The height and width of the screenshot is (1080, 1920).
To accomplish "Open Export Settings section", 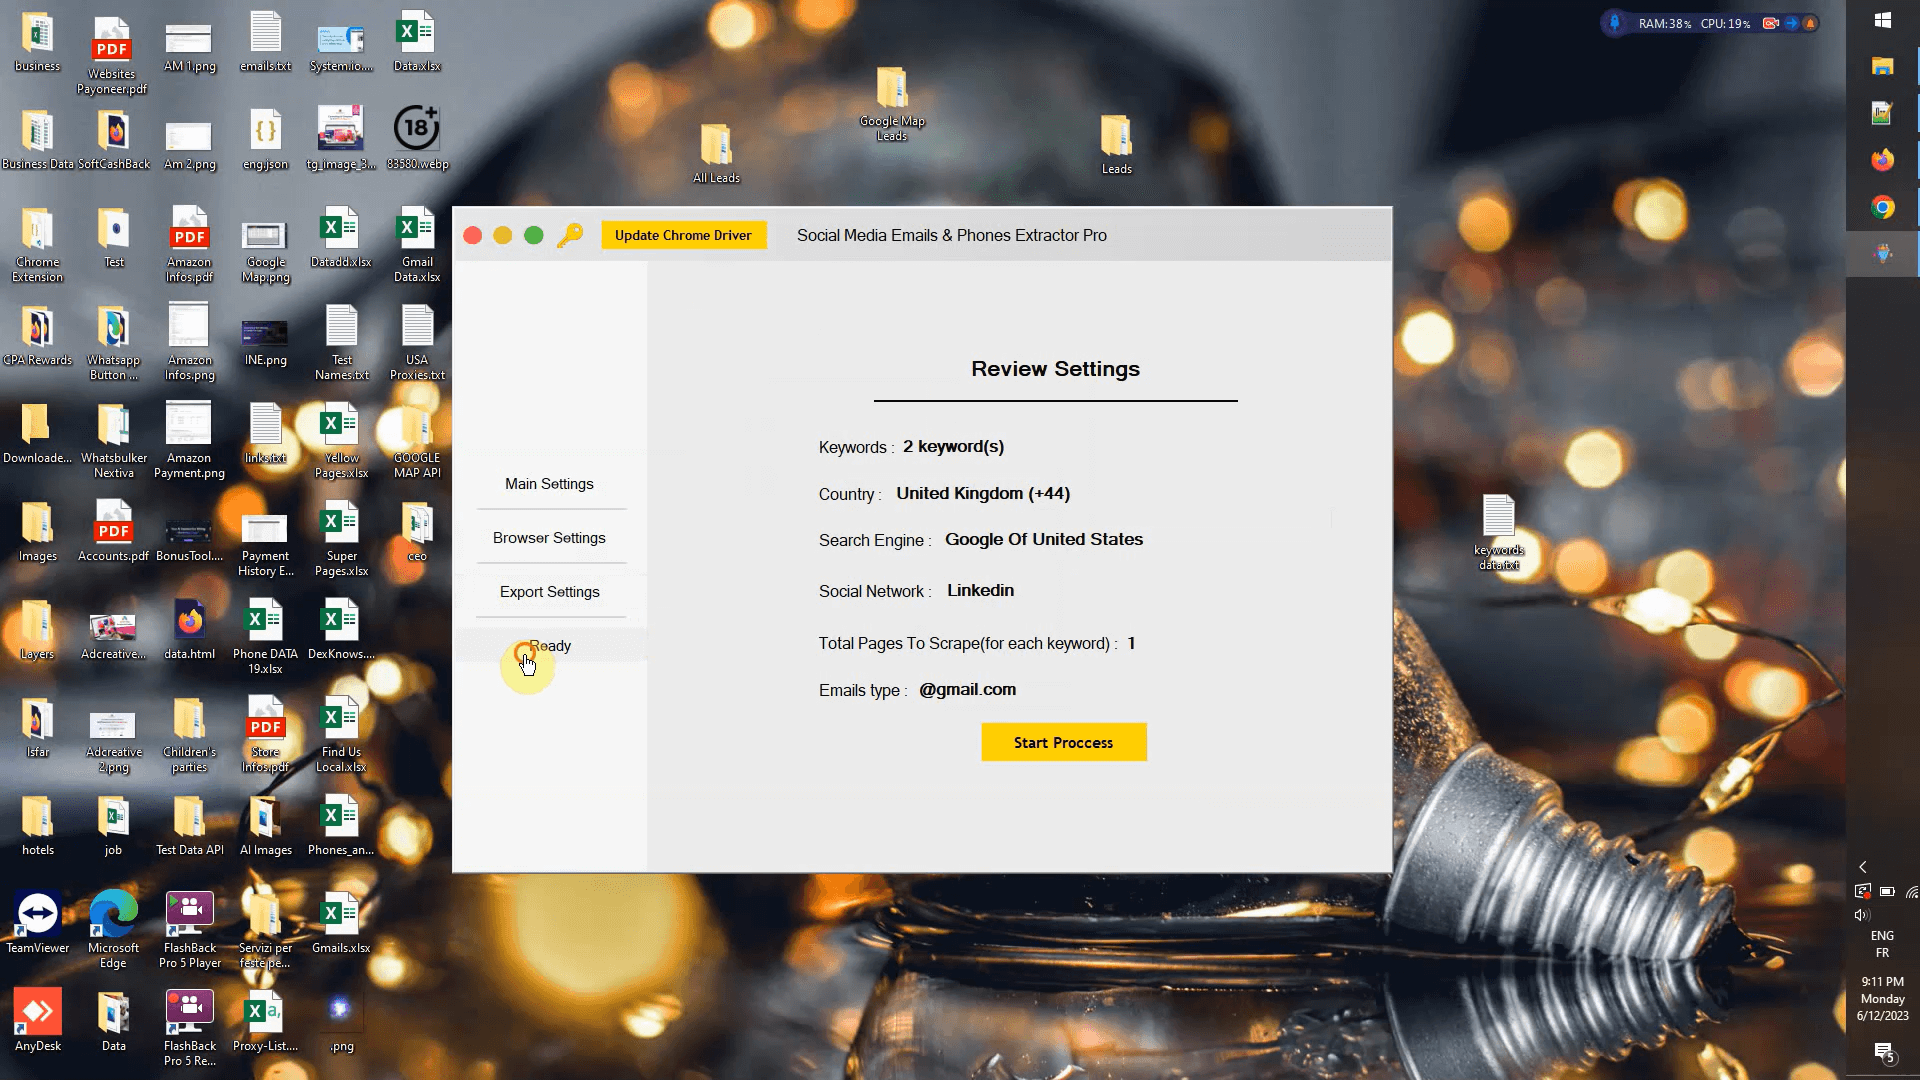I will coord(549,592).
